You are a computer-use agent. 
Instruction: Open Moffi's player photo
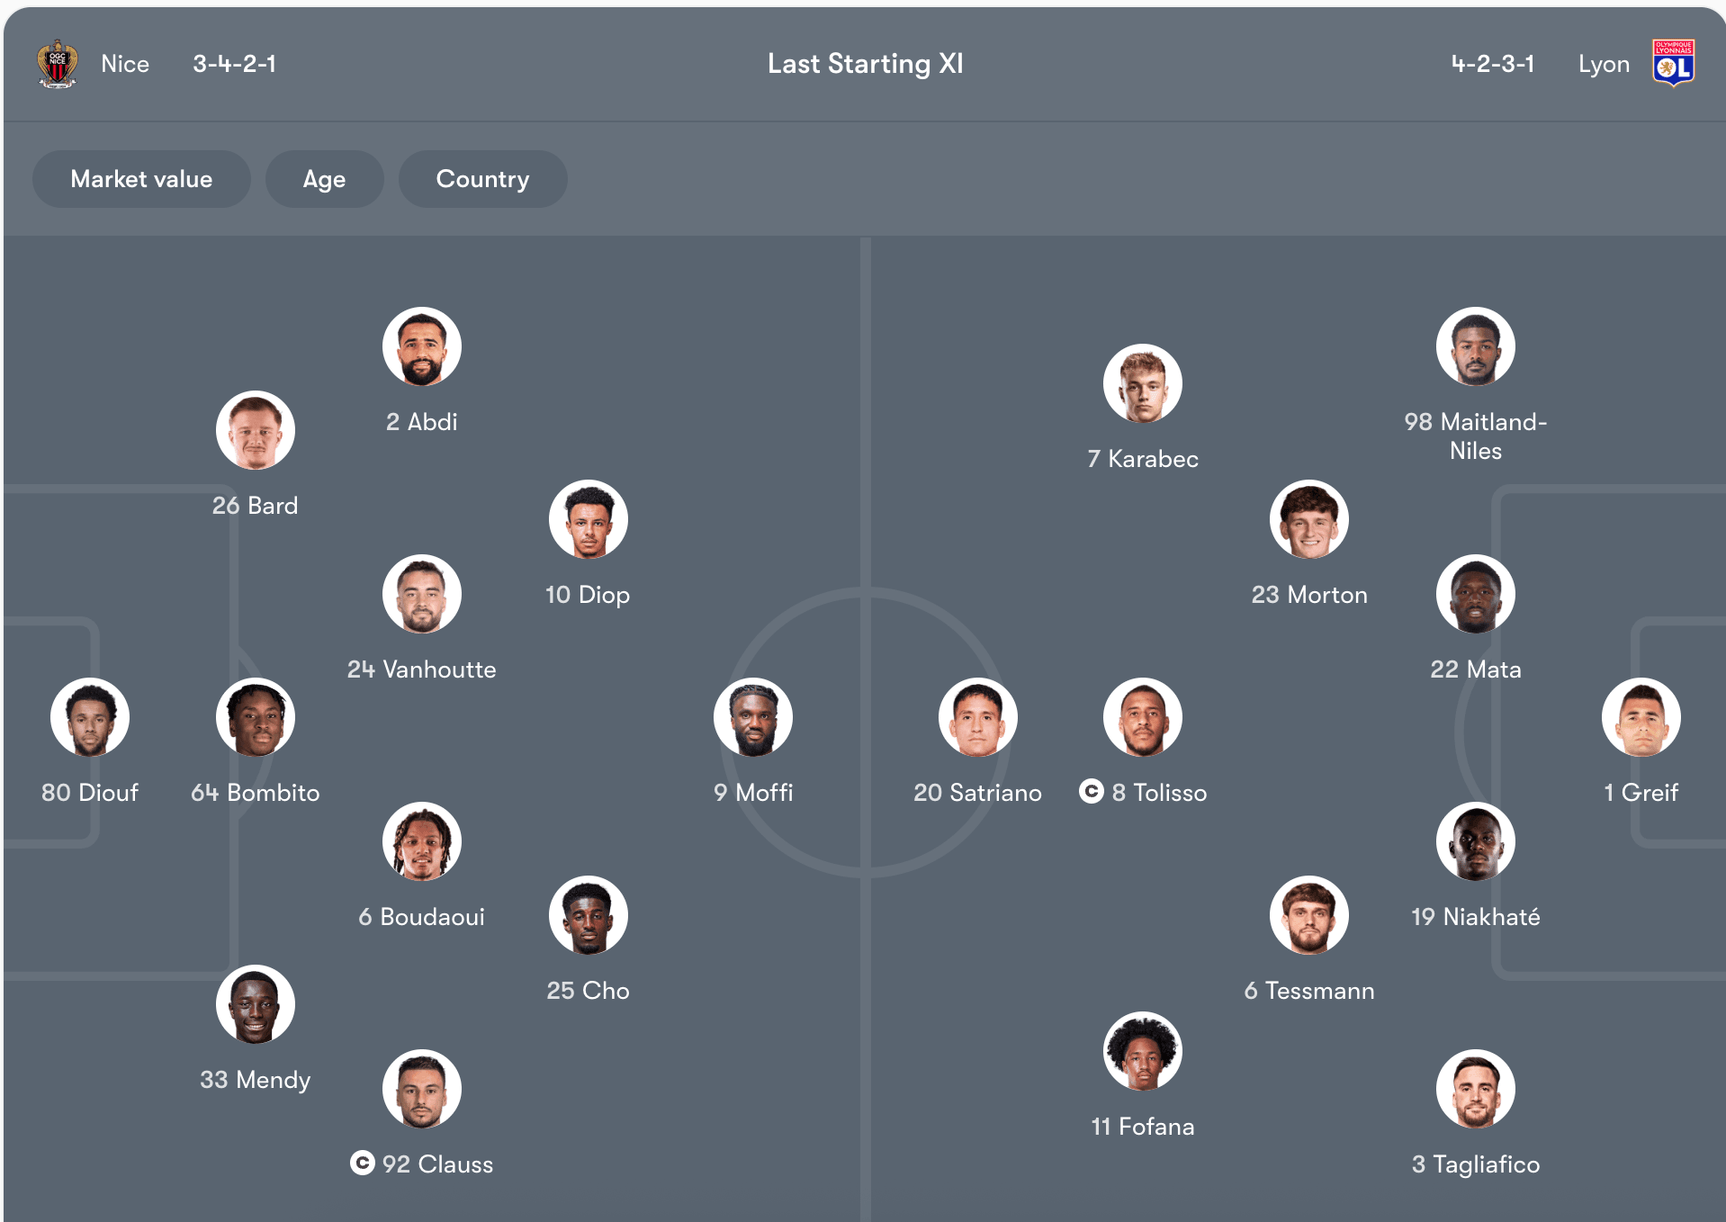click(753, 718)
